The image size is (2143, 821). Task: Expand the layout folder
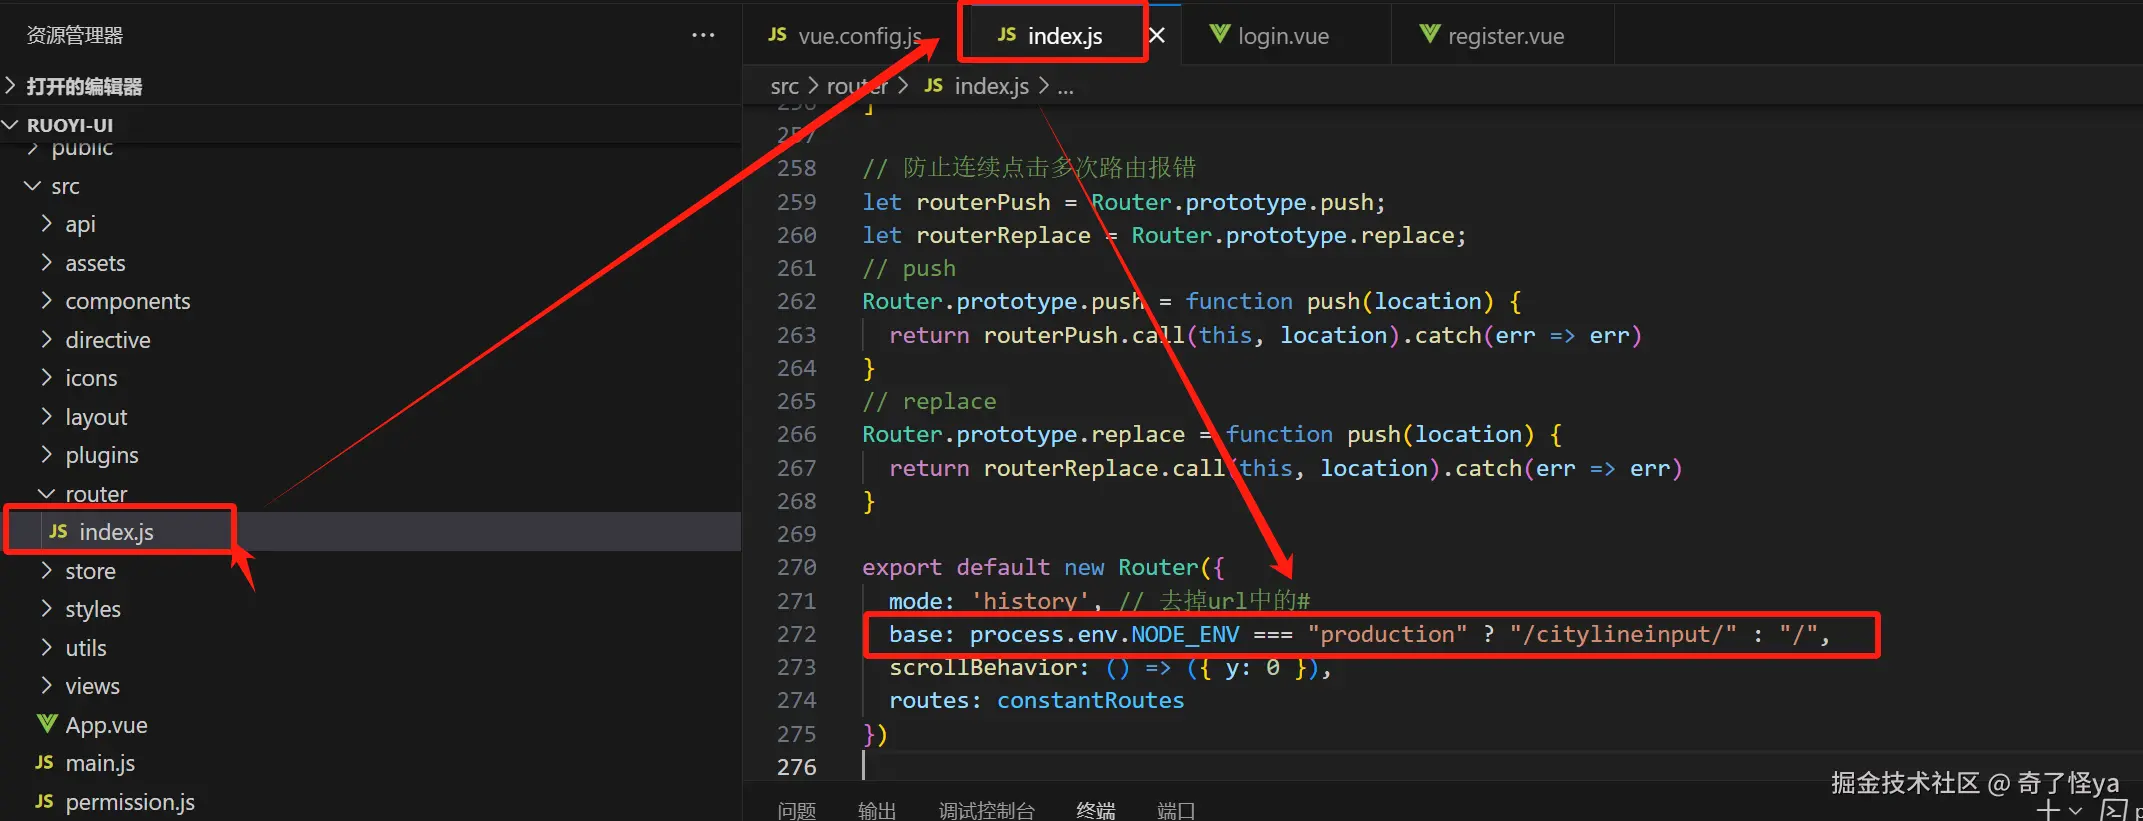click(96, 417)
